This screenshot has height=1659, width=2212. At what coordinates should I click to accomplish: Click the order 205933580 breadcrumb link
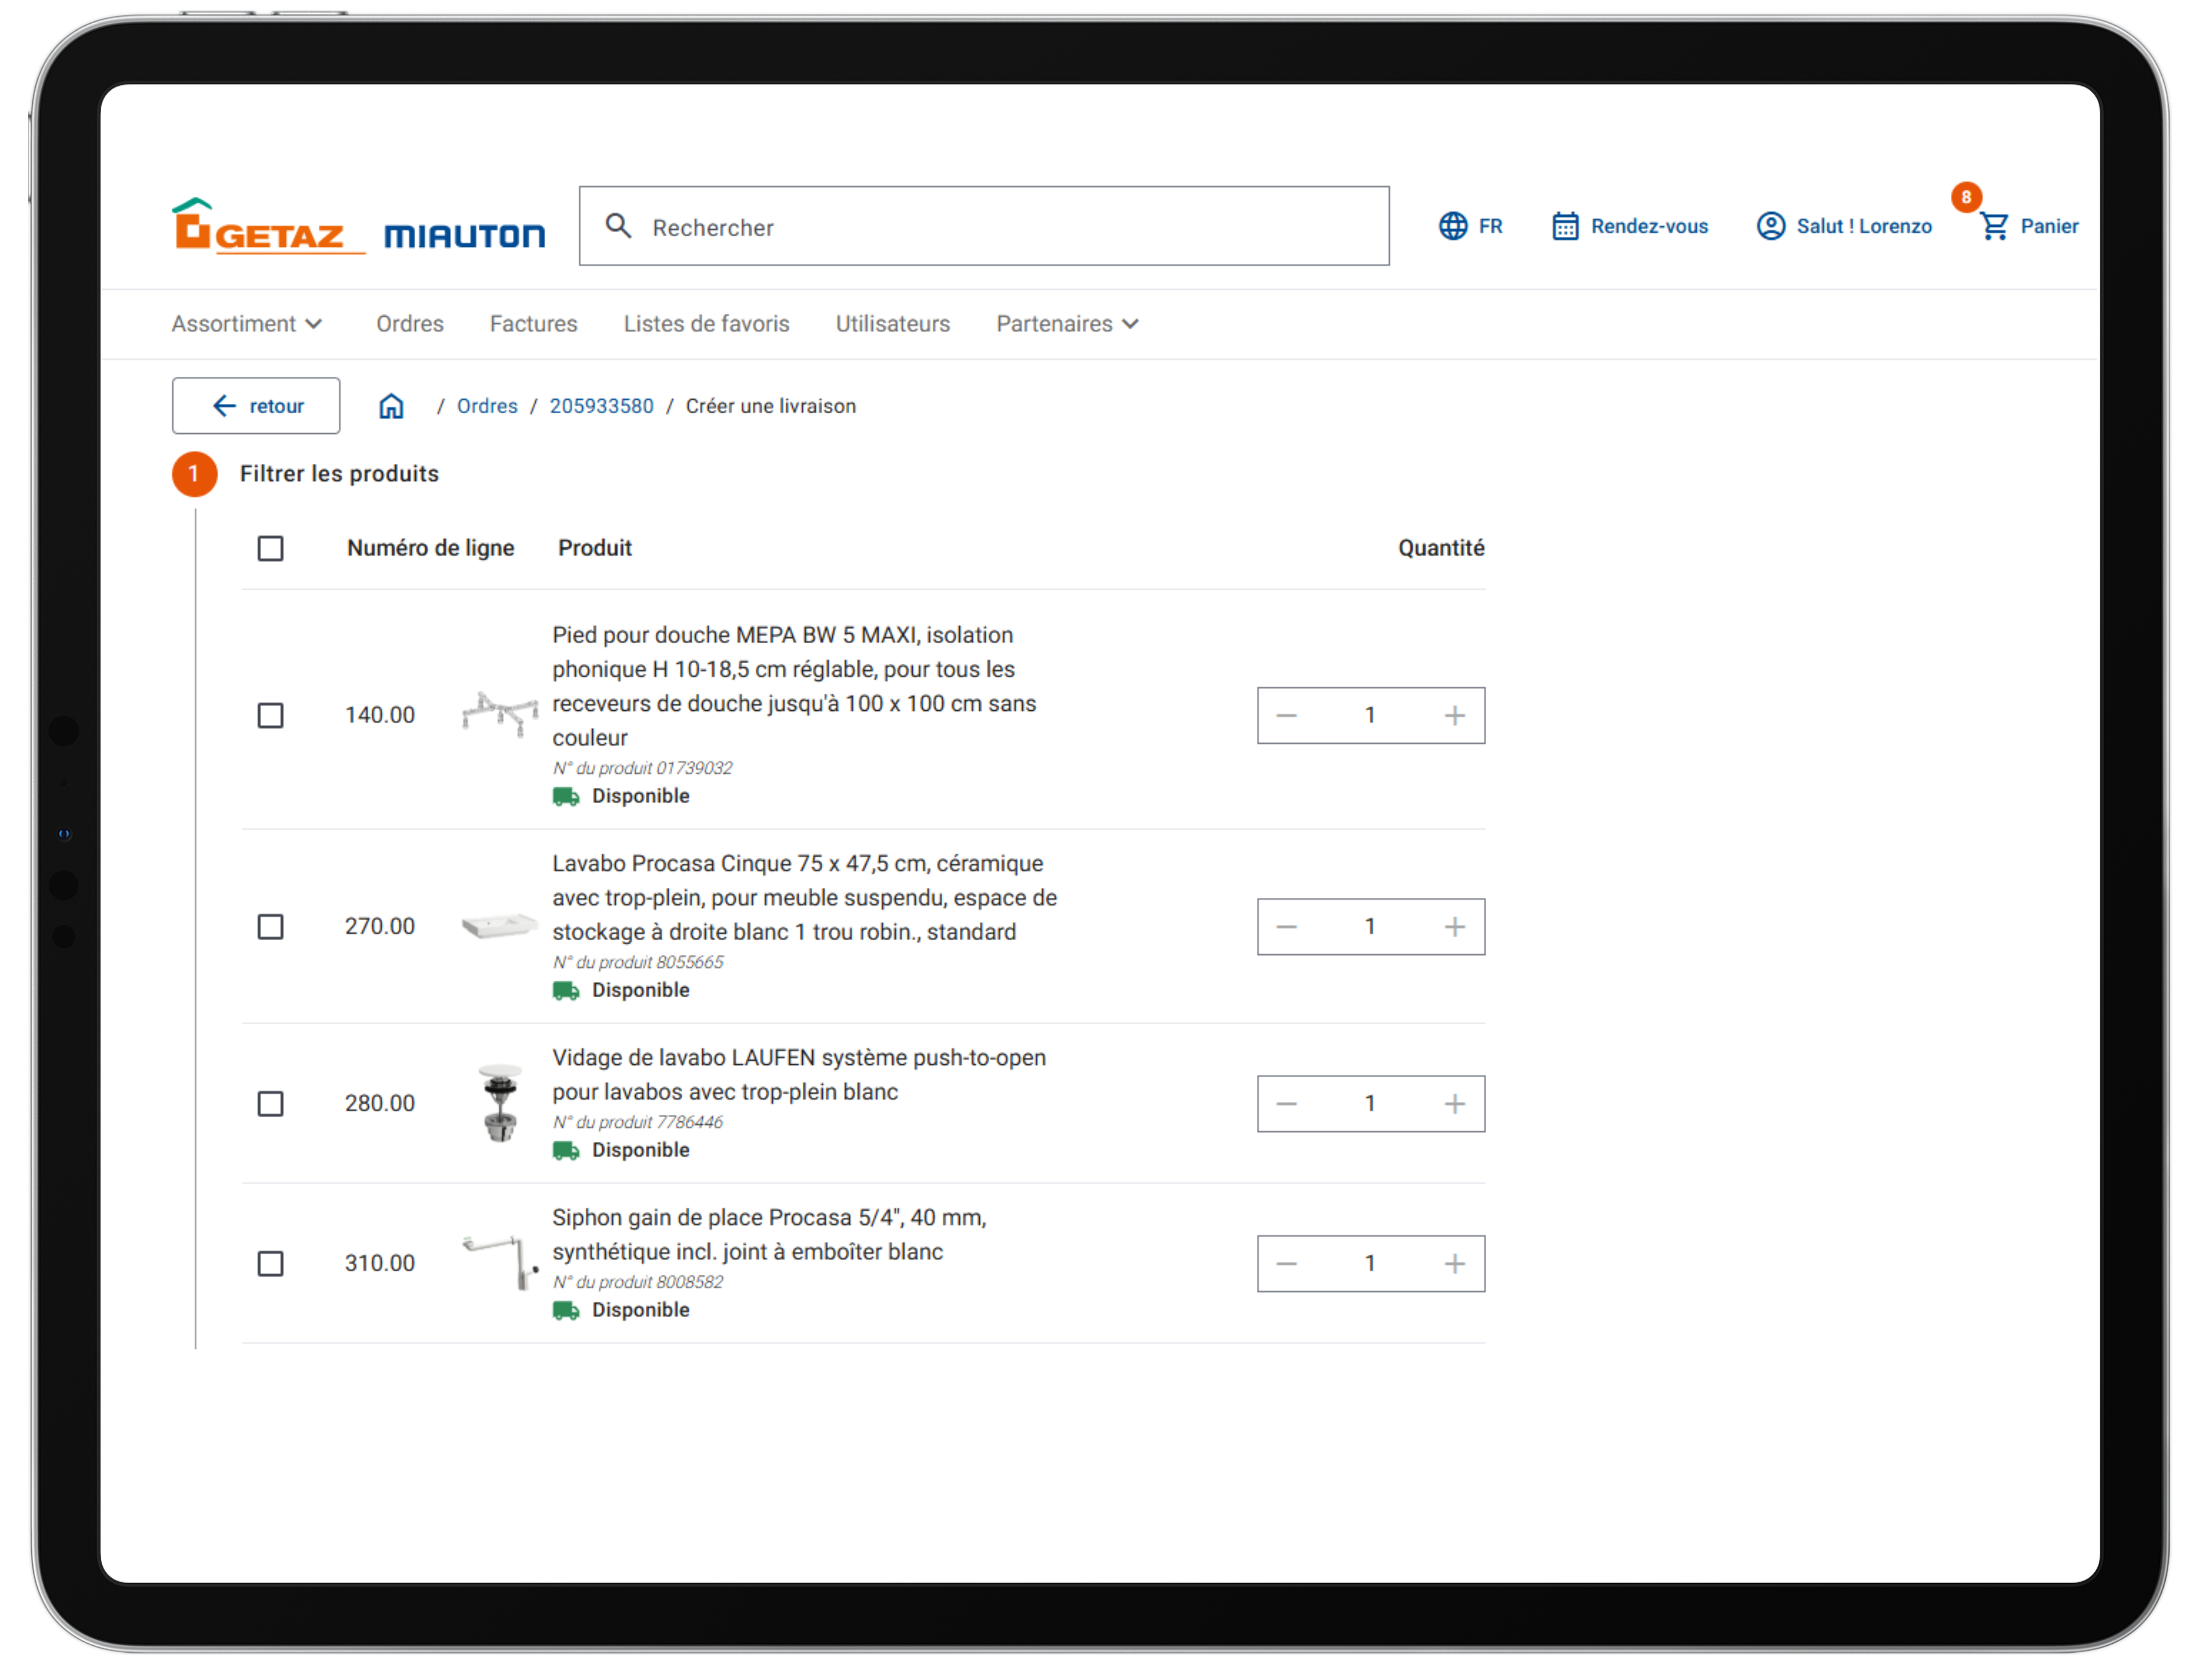602,407
